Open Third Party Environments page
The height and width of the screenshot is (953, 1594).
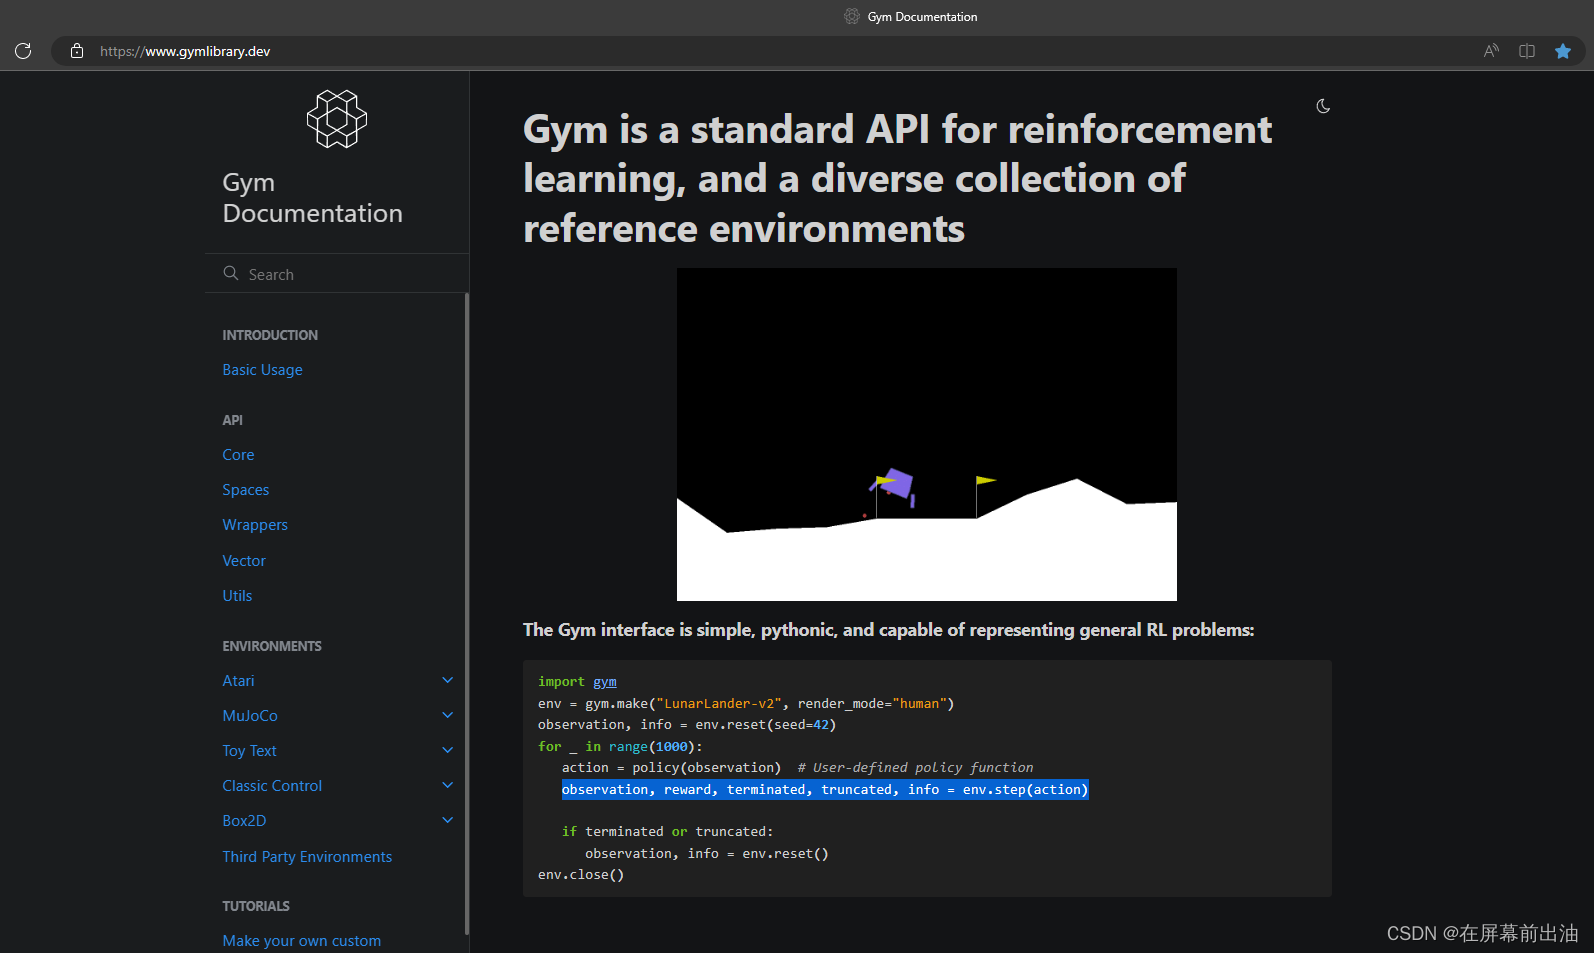307,857
